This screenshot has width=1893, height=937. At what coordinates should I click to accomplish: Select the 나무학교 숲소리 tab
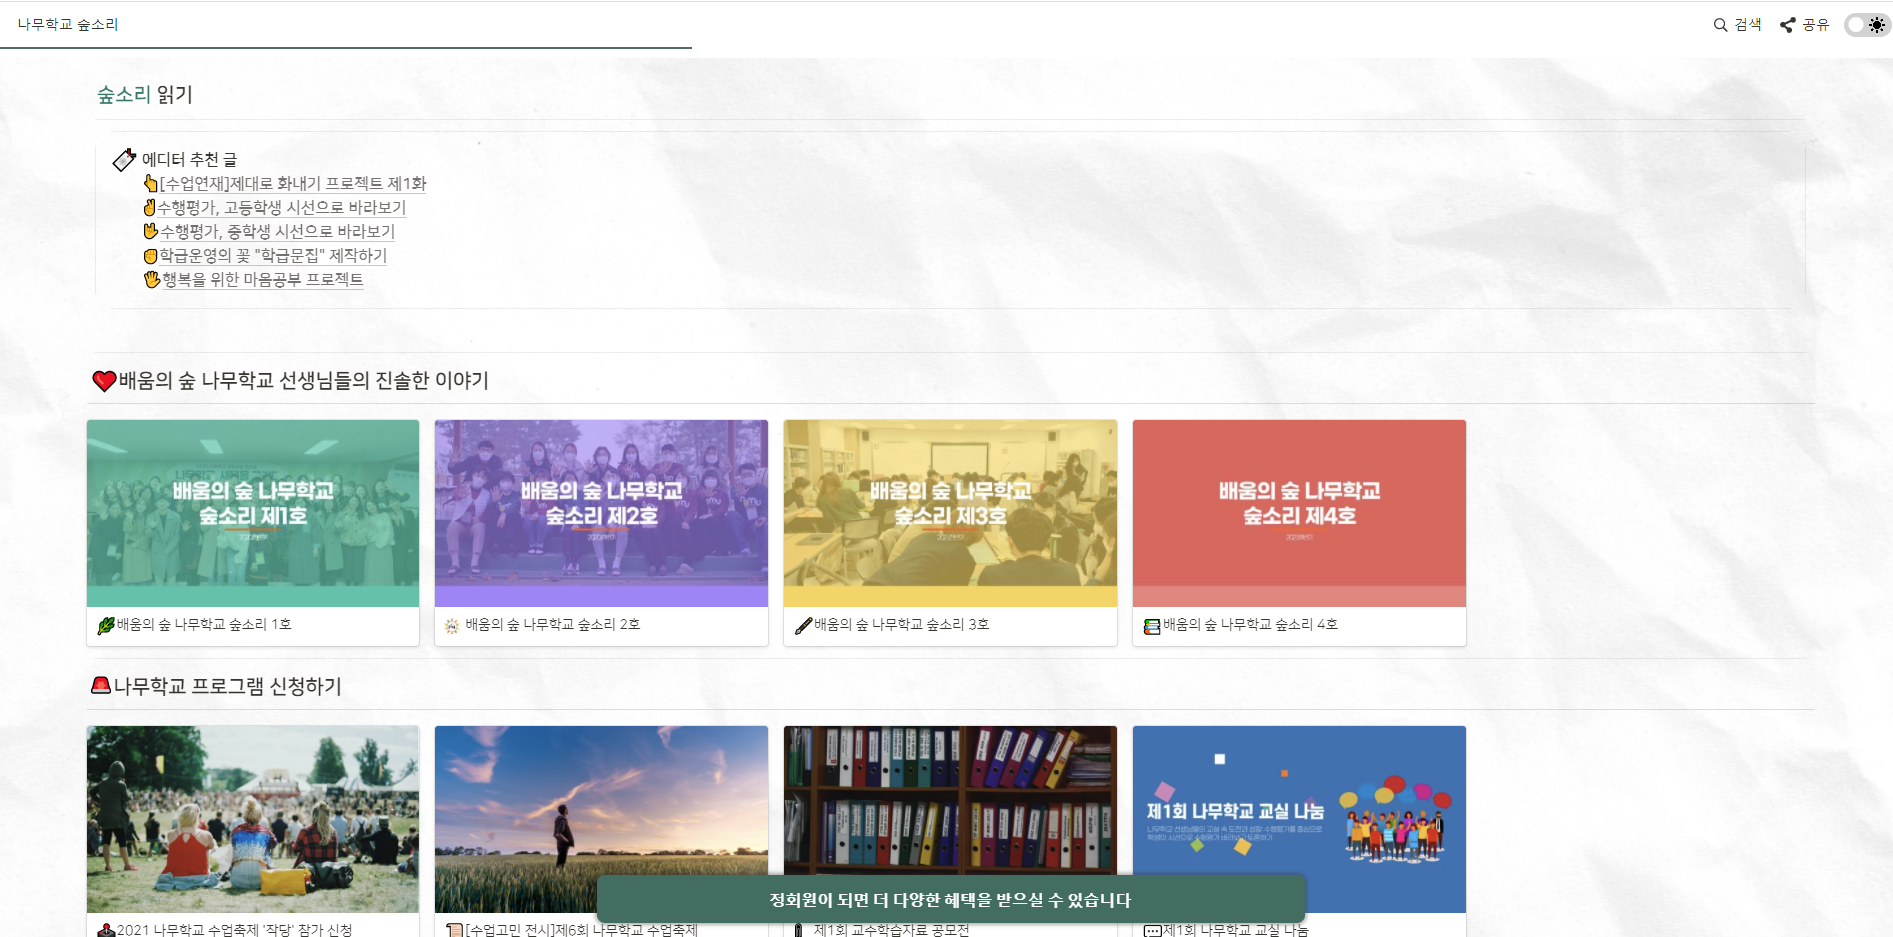pos(66,24)
